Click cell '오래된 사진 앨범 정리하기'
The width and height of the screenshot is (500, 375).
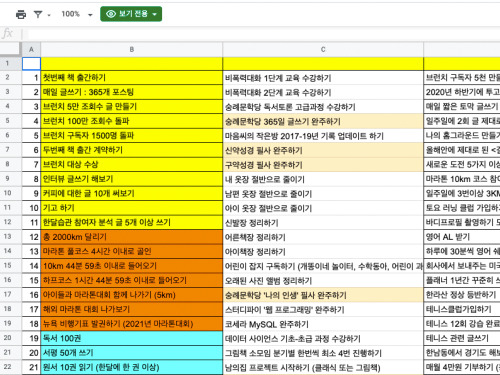[x=323, y=280]
